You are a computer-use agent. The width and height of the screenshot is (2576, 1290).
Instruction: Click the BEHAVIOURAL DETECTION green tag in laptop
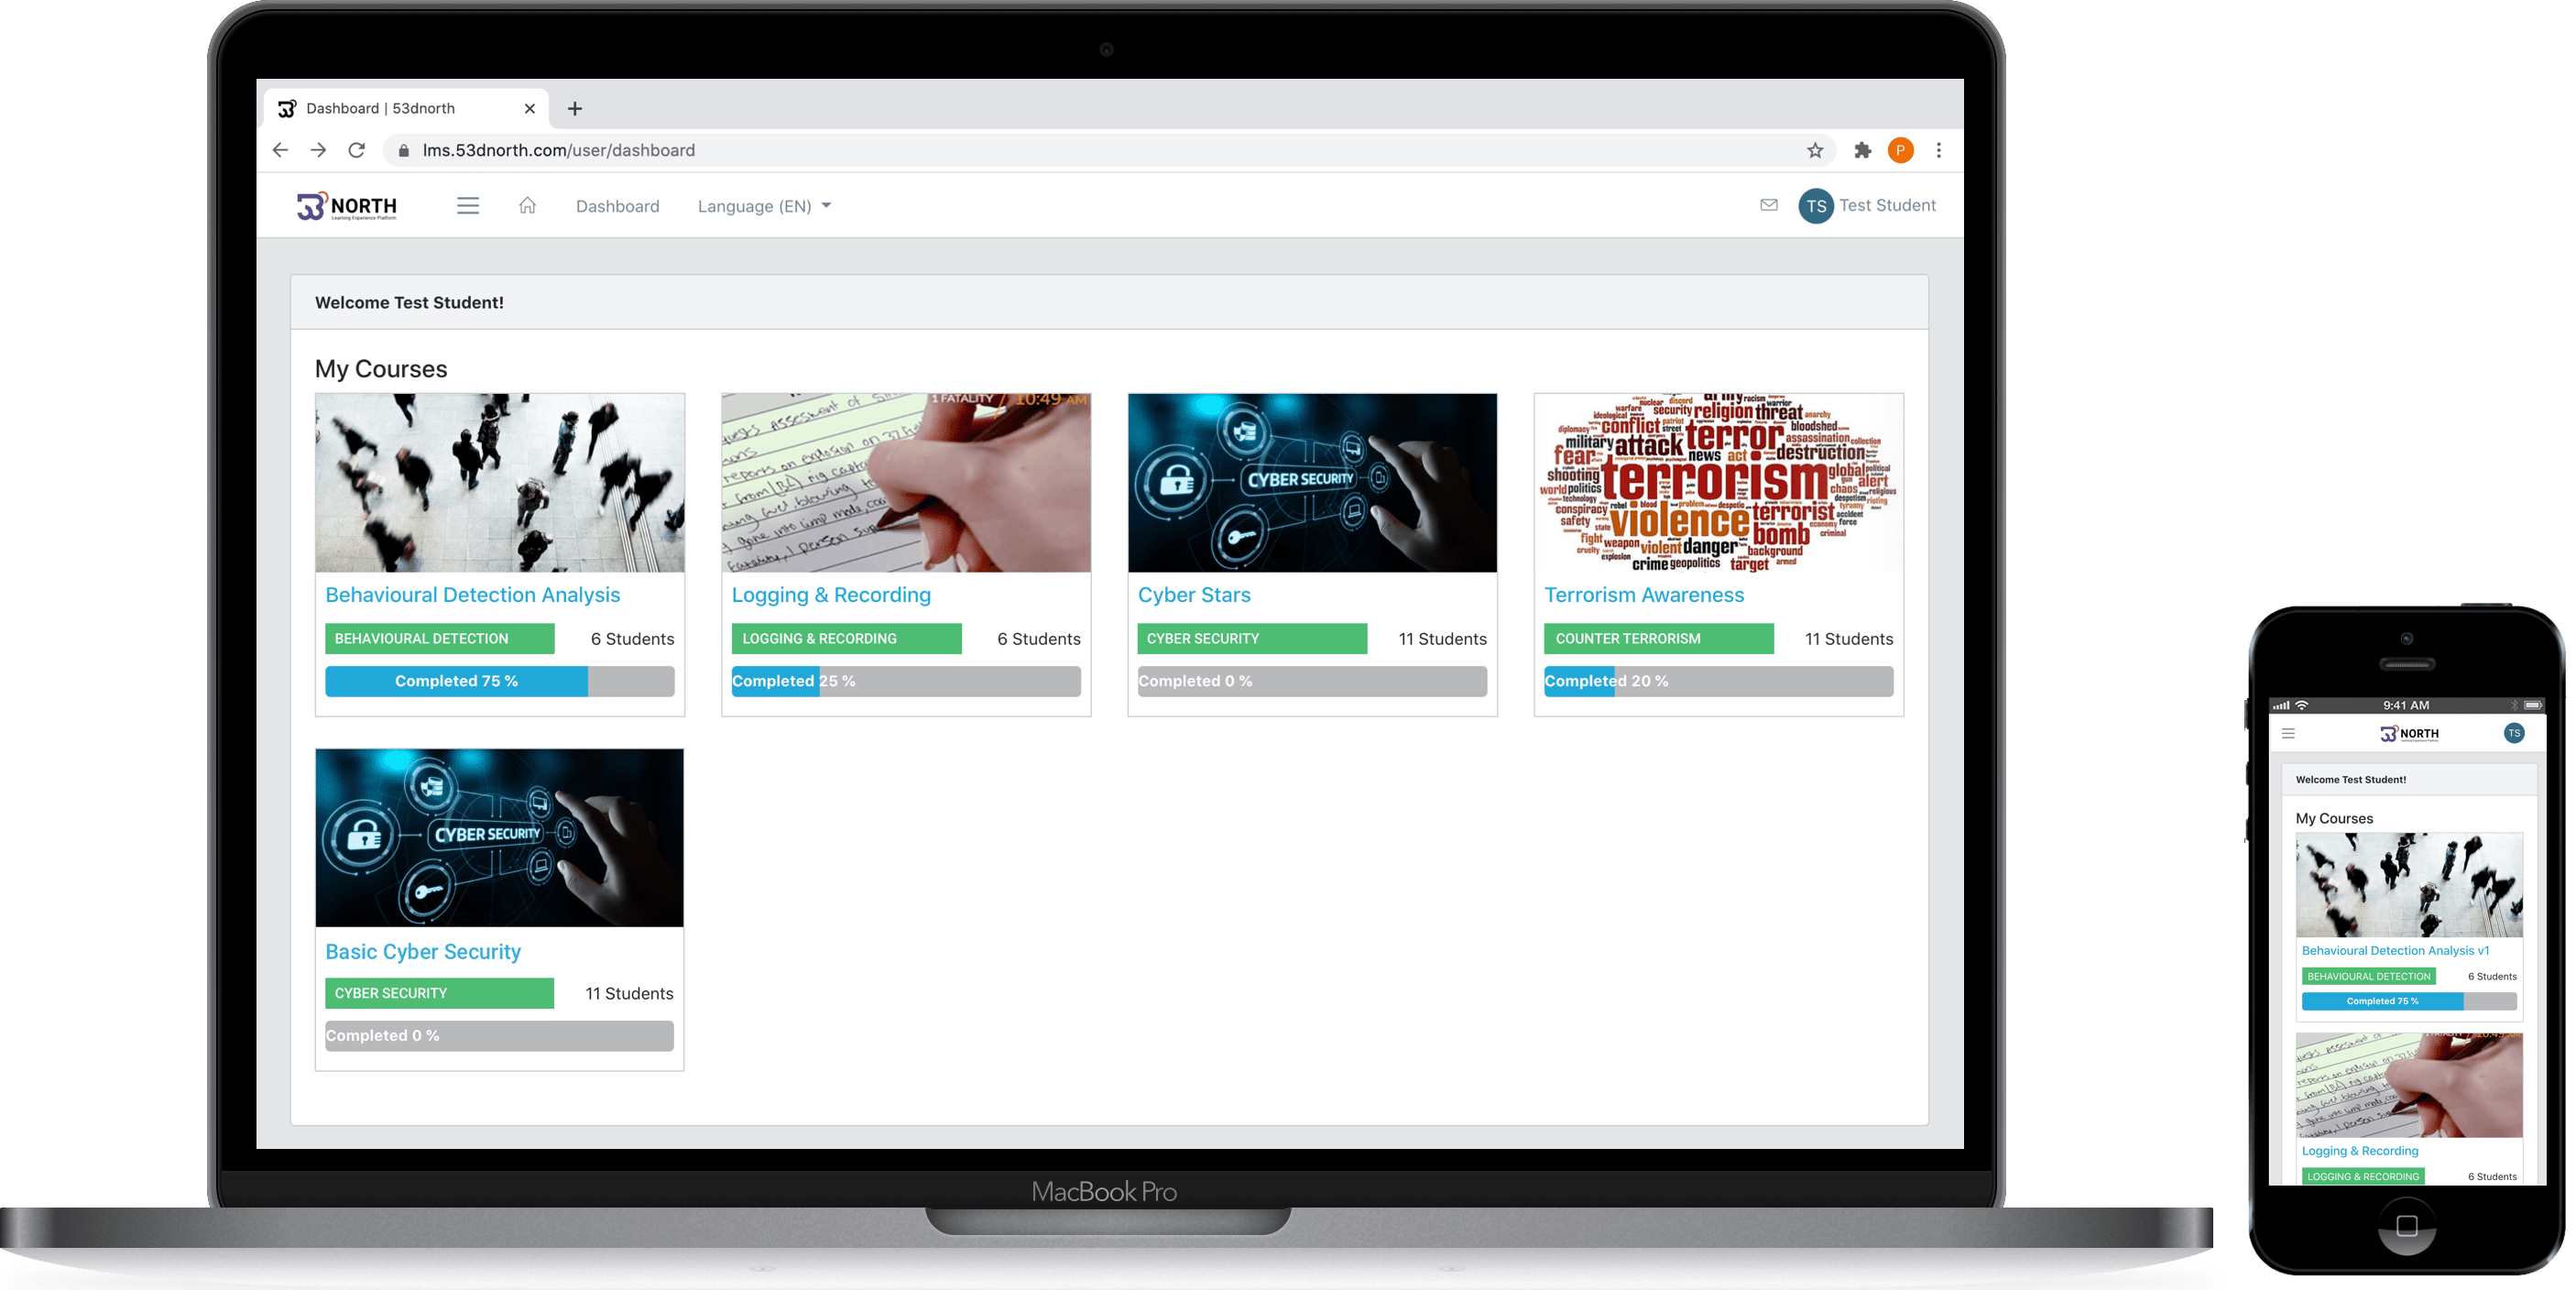pos(439,639)
